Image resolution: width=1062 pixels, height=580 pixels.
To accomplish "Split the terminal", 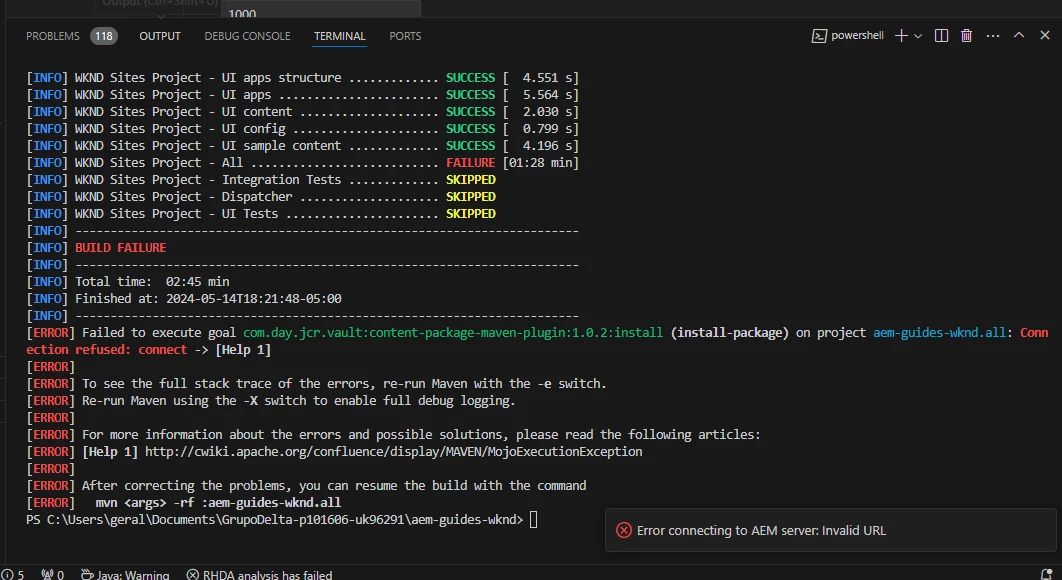I will tap(941, 36).
